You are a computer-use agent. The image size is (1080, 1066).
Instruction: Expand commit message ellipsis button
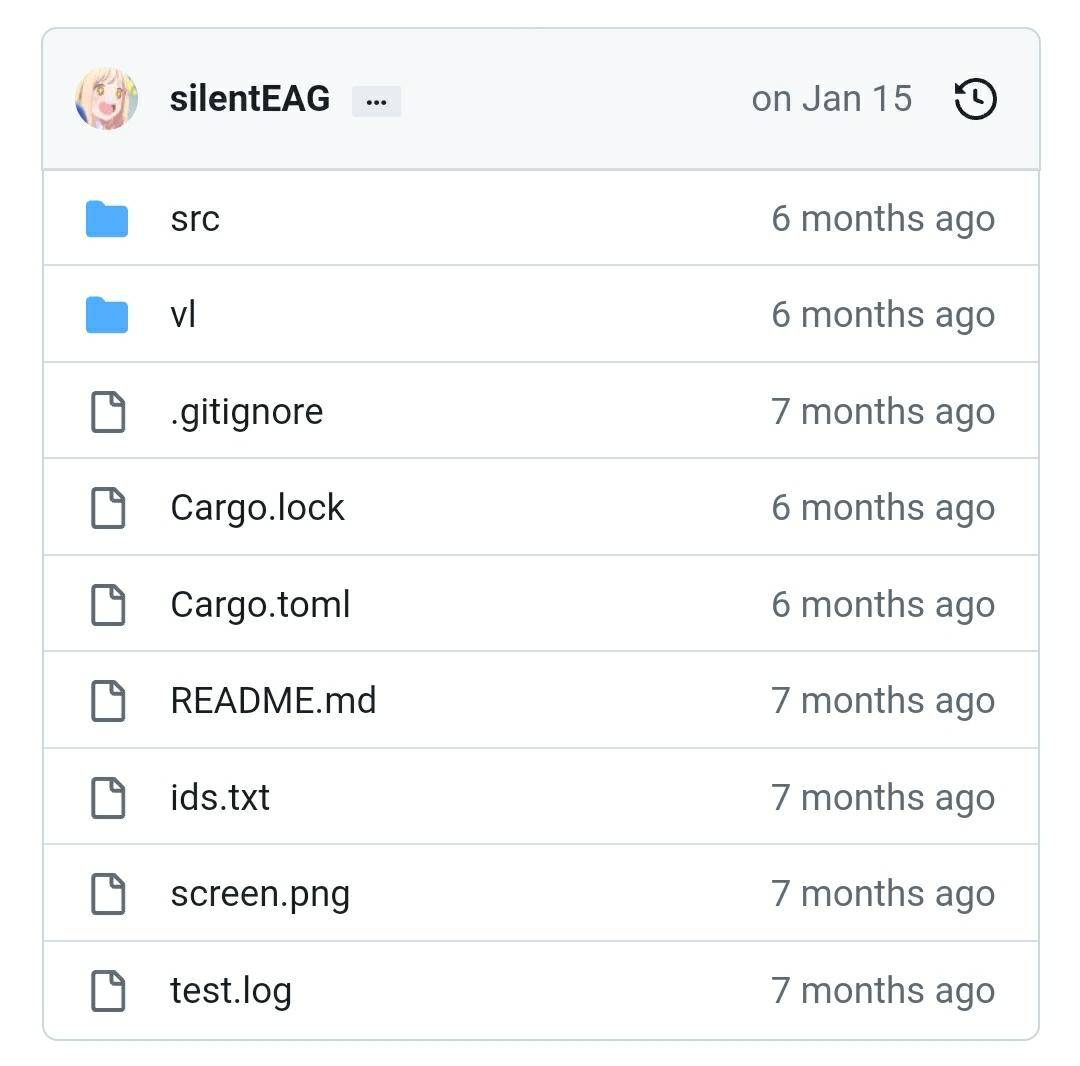[x=376, y=102]
